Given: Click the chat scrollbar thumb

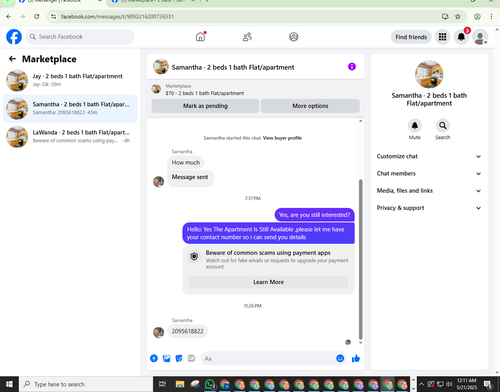Looking at the screenshot, I should point(360,259).
